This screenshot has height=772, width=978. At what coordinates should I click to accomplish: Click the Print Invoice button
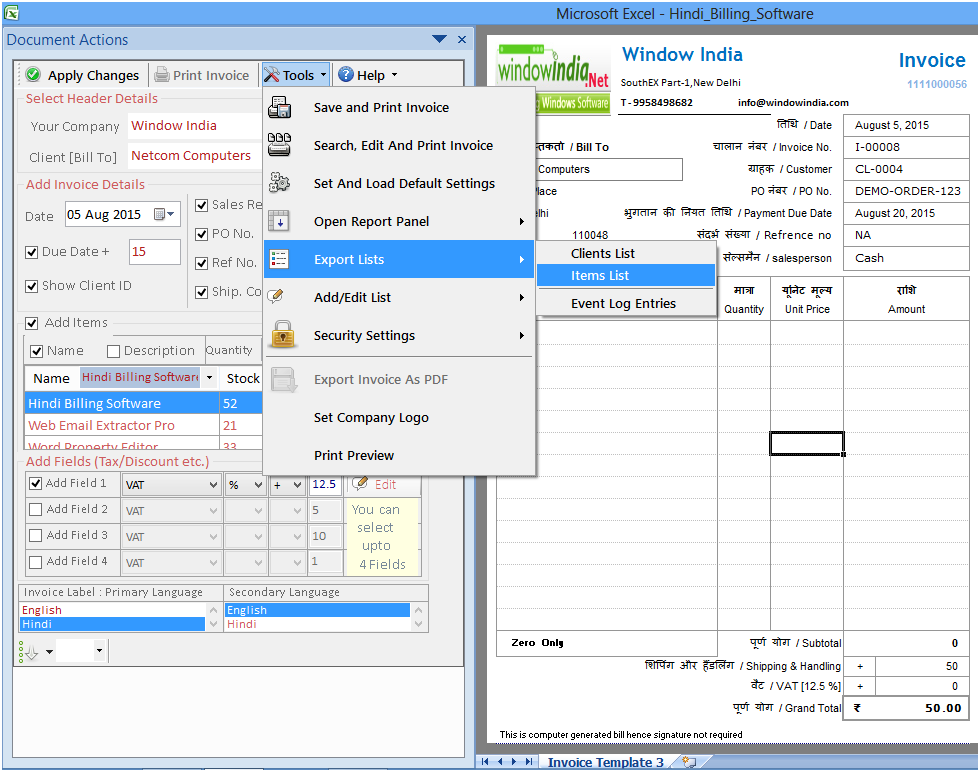(202, 75)
